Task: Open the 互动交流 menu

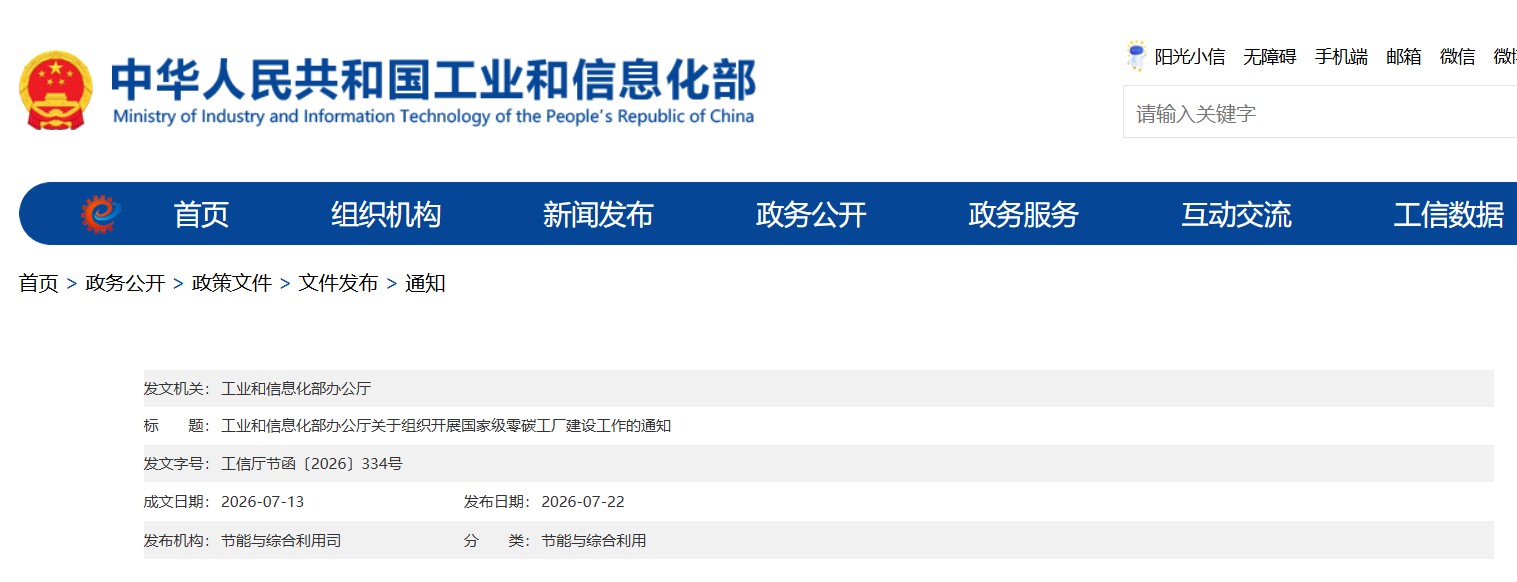Action: 1236,214
